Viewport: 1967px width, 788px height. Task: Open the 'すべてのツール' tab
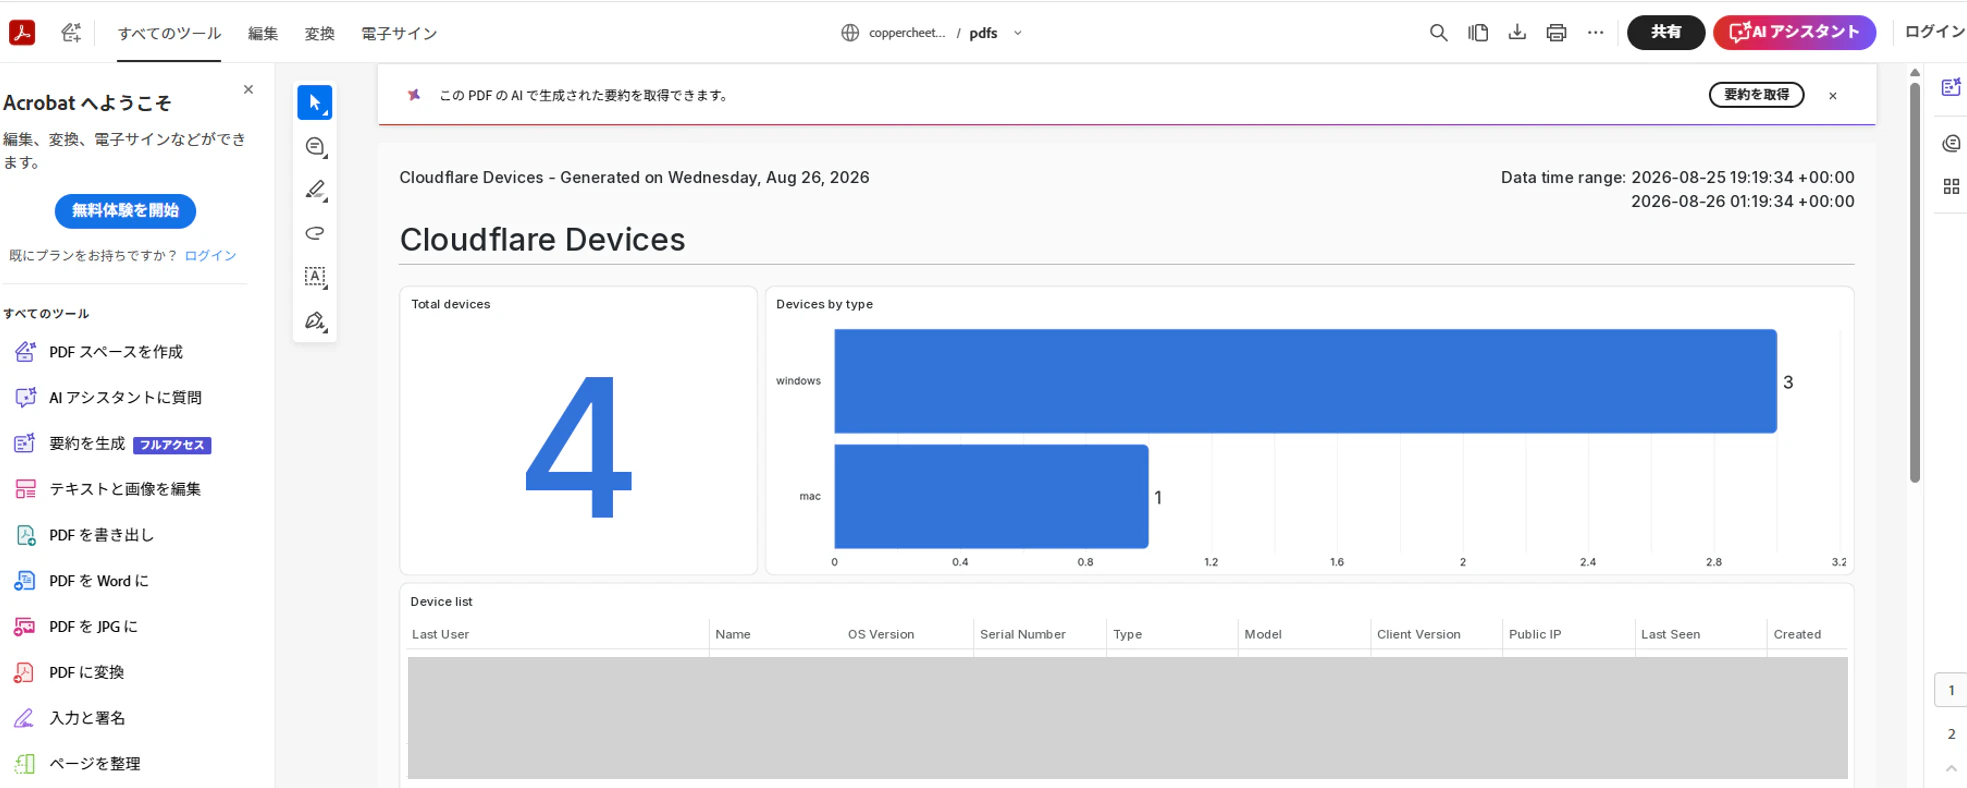click(169, 33)
